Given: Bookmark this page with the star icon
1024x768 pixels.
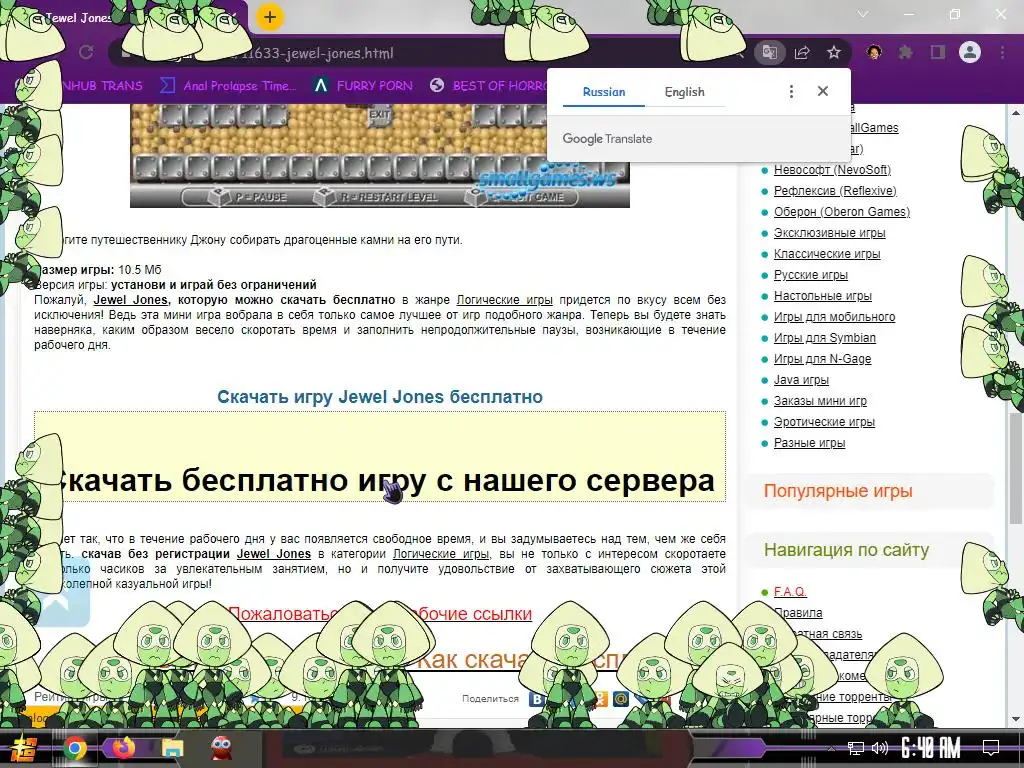Looking at the screenshot, I should click(834, 52).
